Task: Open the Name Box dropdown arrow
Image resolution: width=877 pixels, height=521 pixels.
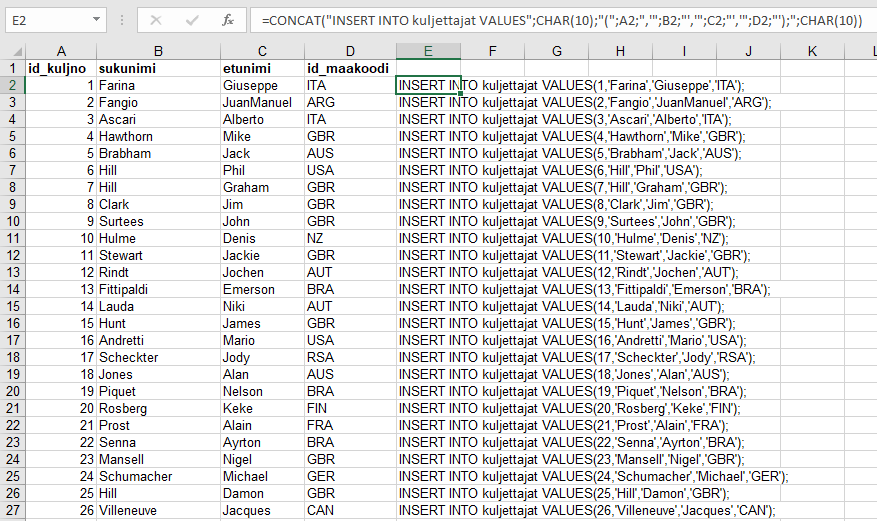Action: tap(96, 20)
